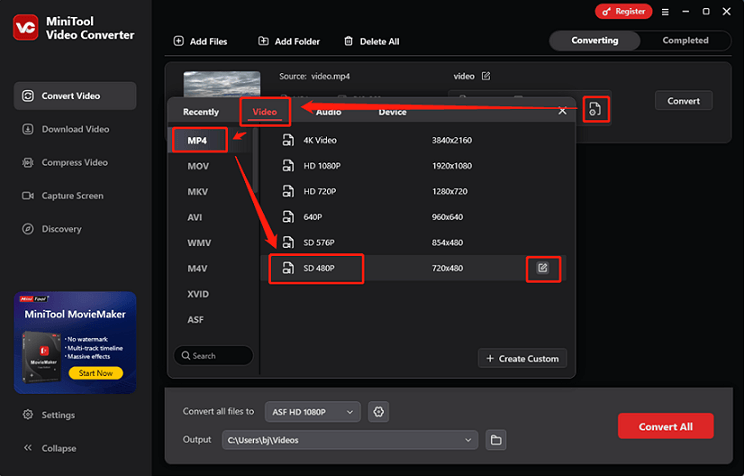Open the output format selector icon
Screen dimensions: 744x476
(595, 109)
